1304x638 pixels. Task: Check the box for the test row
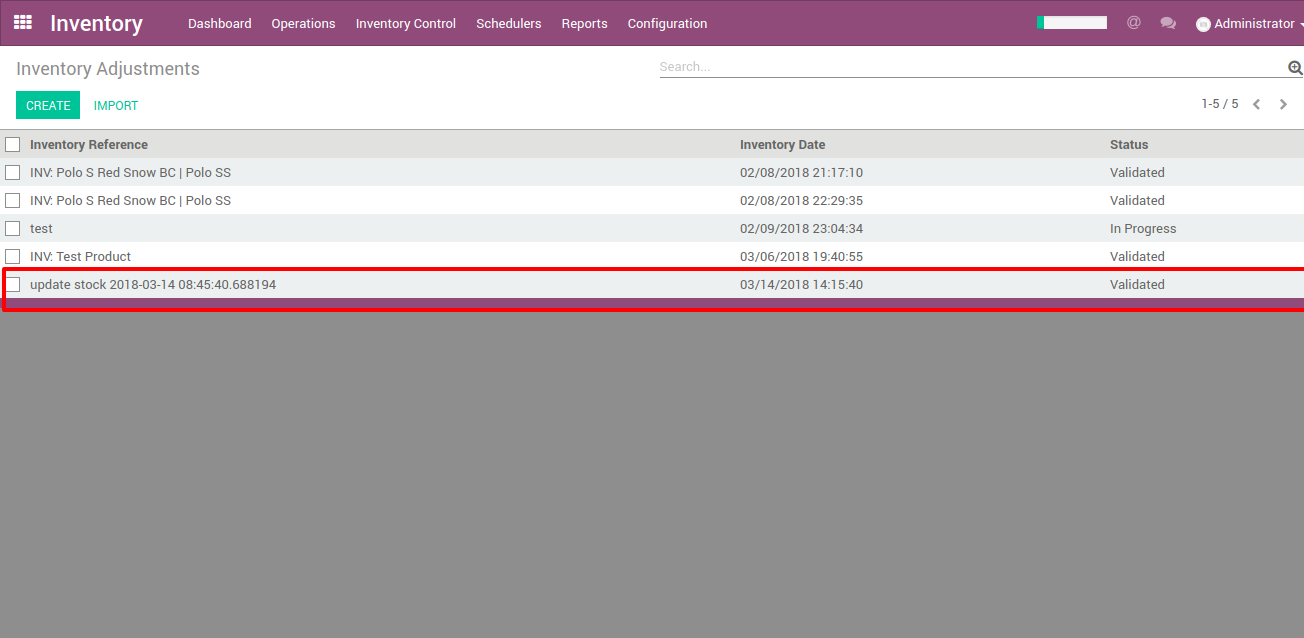[x=13, y=229]
